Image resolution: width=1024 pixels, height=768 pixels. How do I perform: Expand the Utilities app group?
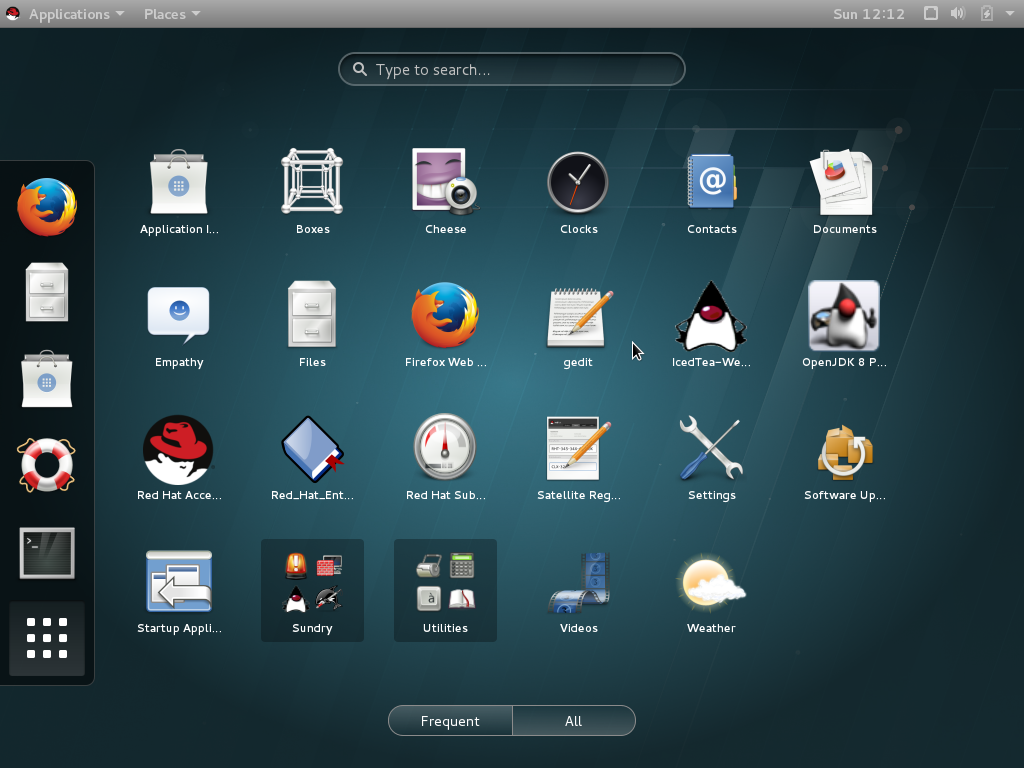445,581
